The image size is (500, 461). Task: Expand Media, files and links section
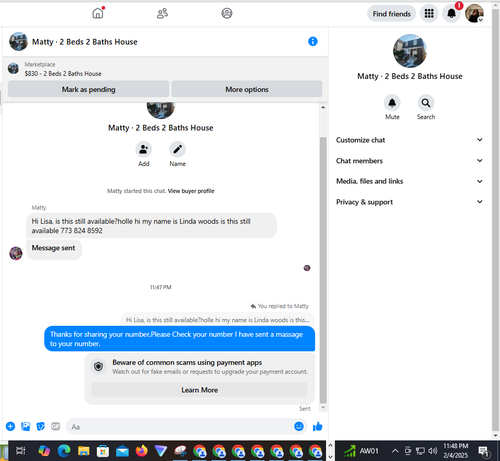click(x=409, y=181)
